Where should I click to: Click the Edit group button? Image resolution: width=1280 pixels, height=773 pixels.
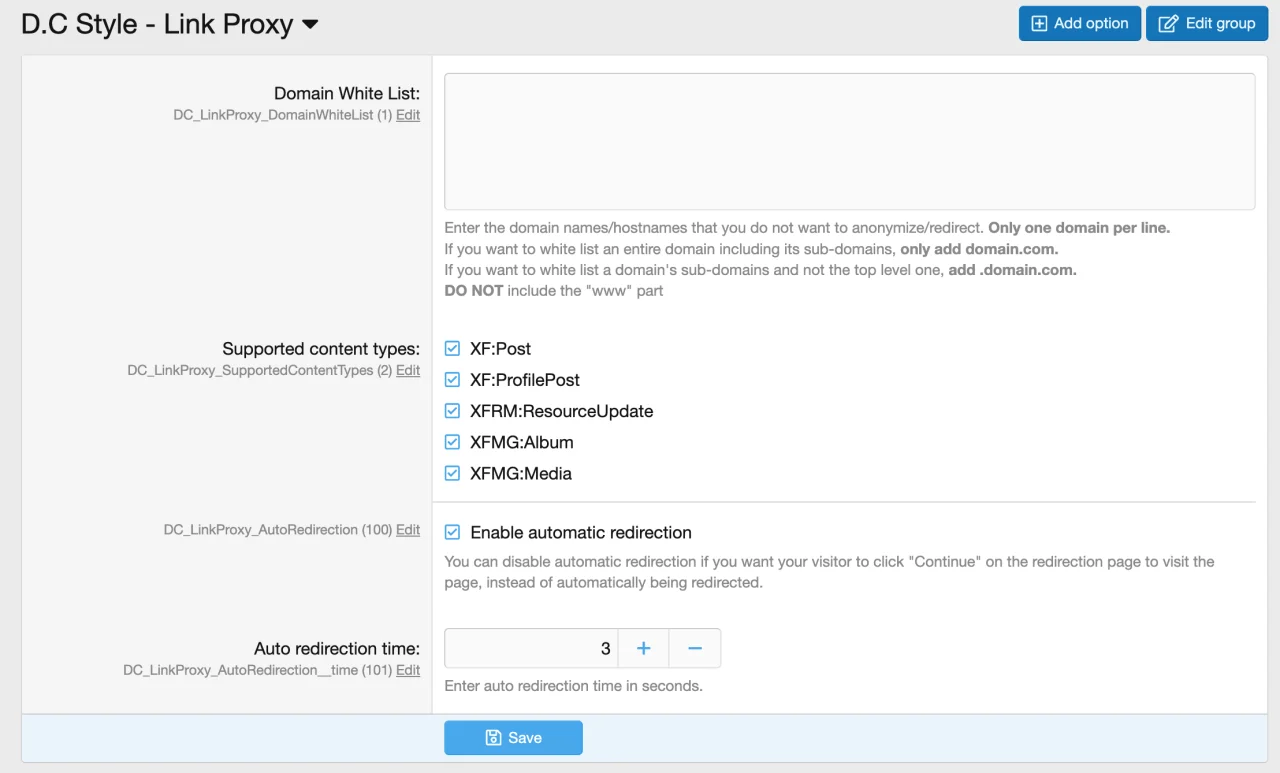pos(1206,24)
